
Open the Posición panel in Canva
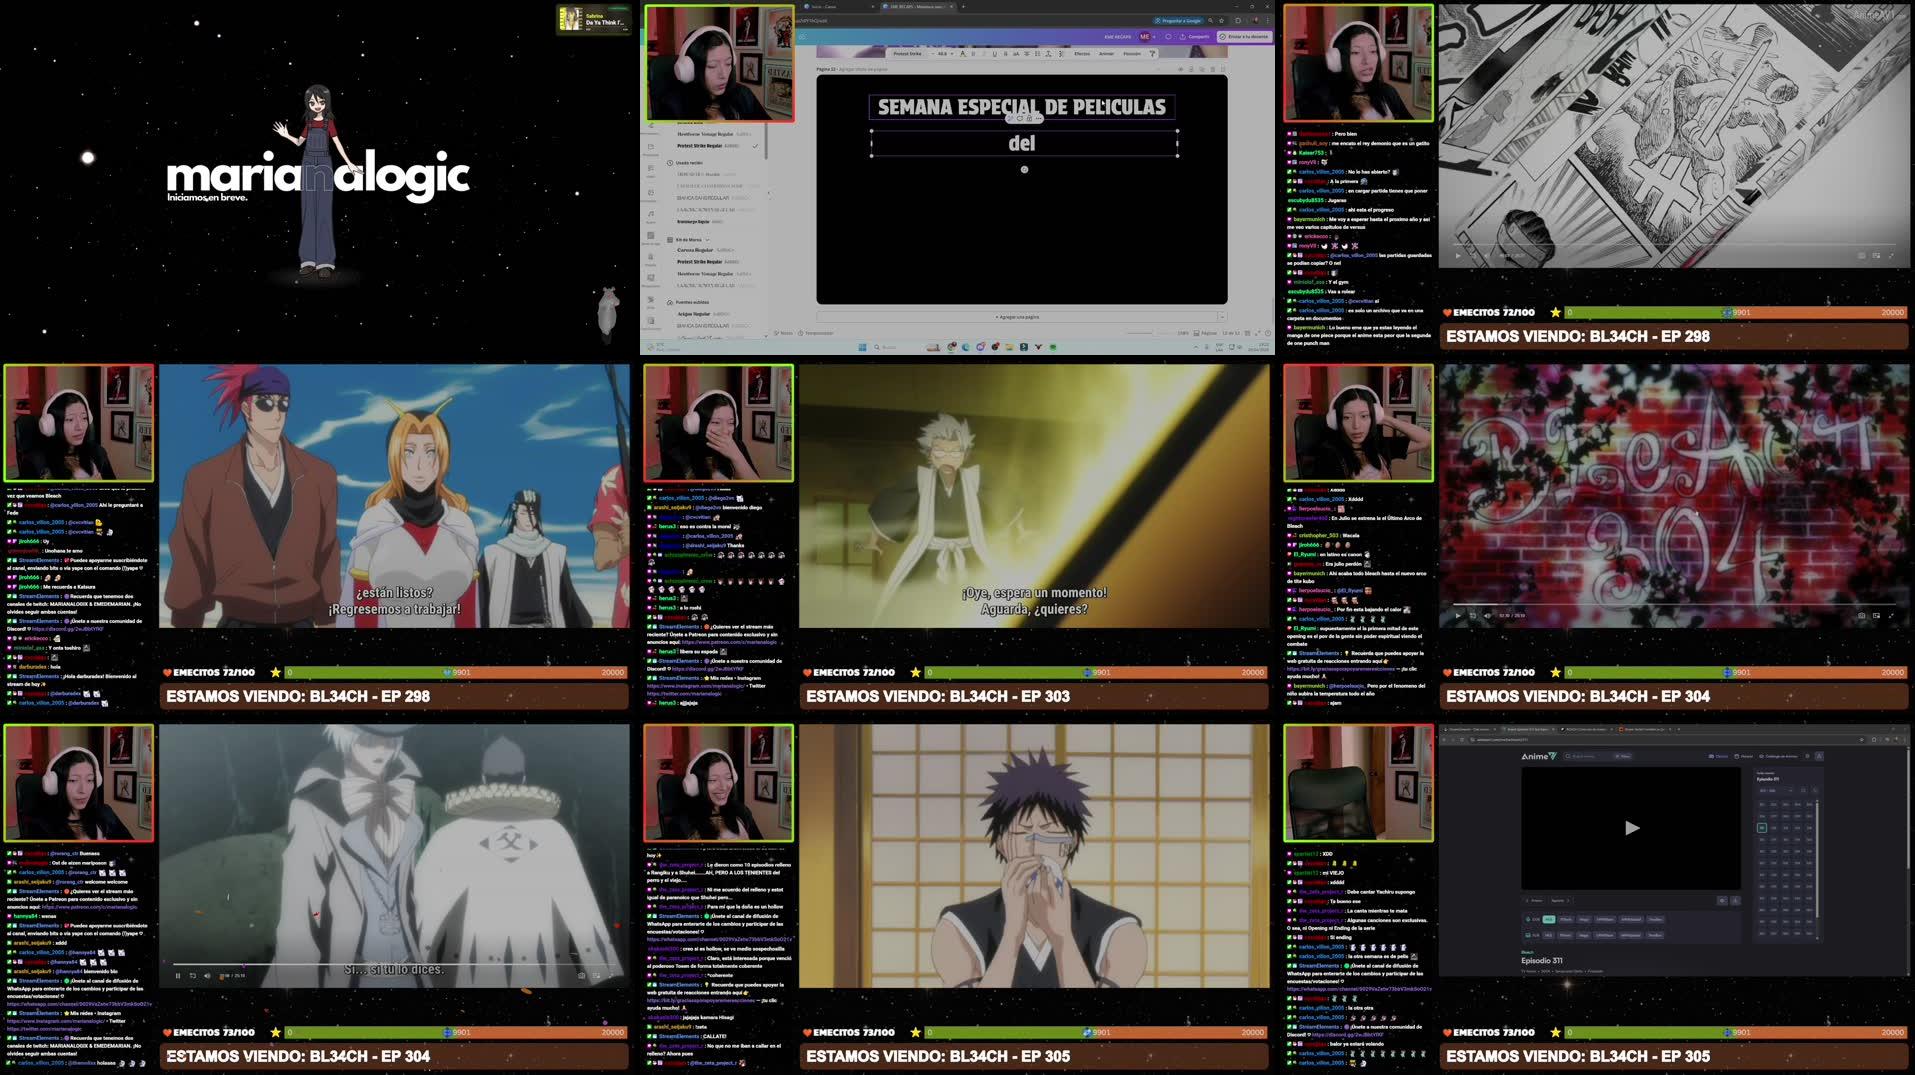(x=1133, y=53)
